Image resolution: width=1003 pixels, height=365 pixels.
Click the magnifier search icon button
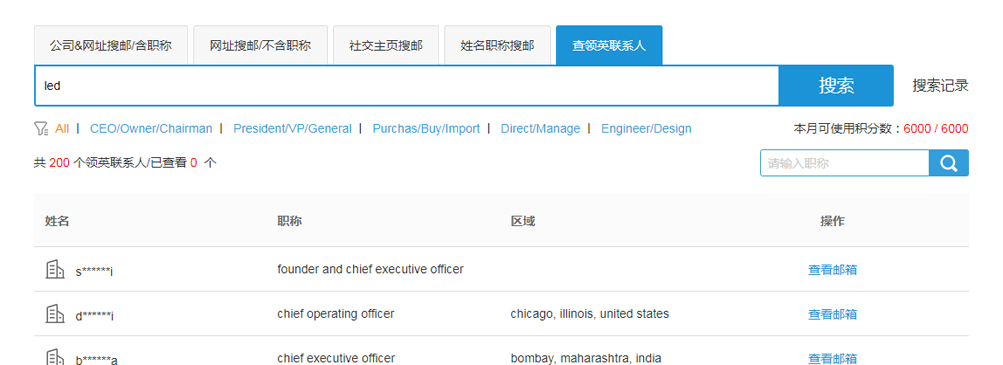[949, 163]
